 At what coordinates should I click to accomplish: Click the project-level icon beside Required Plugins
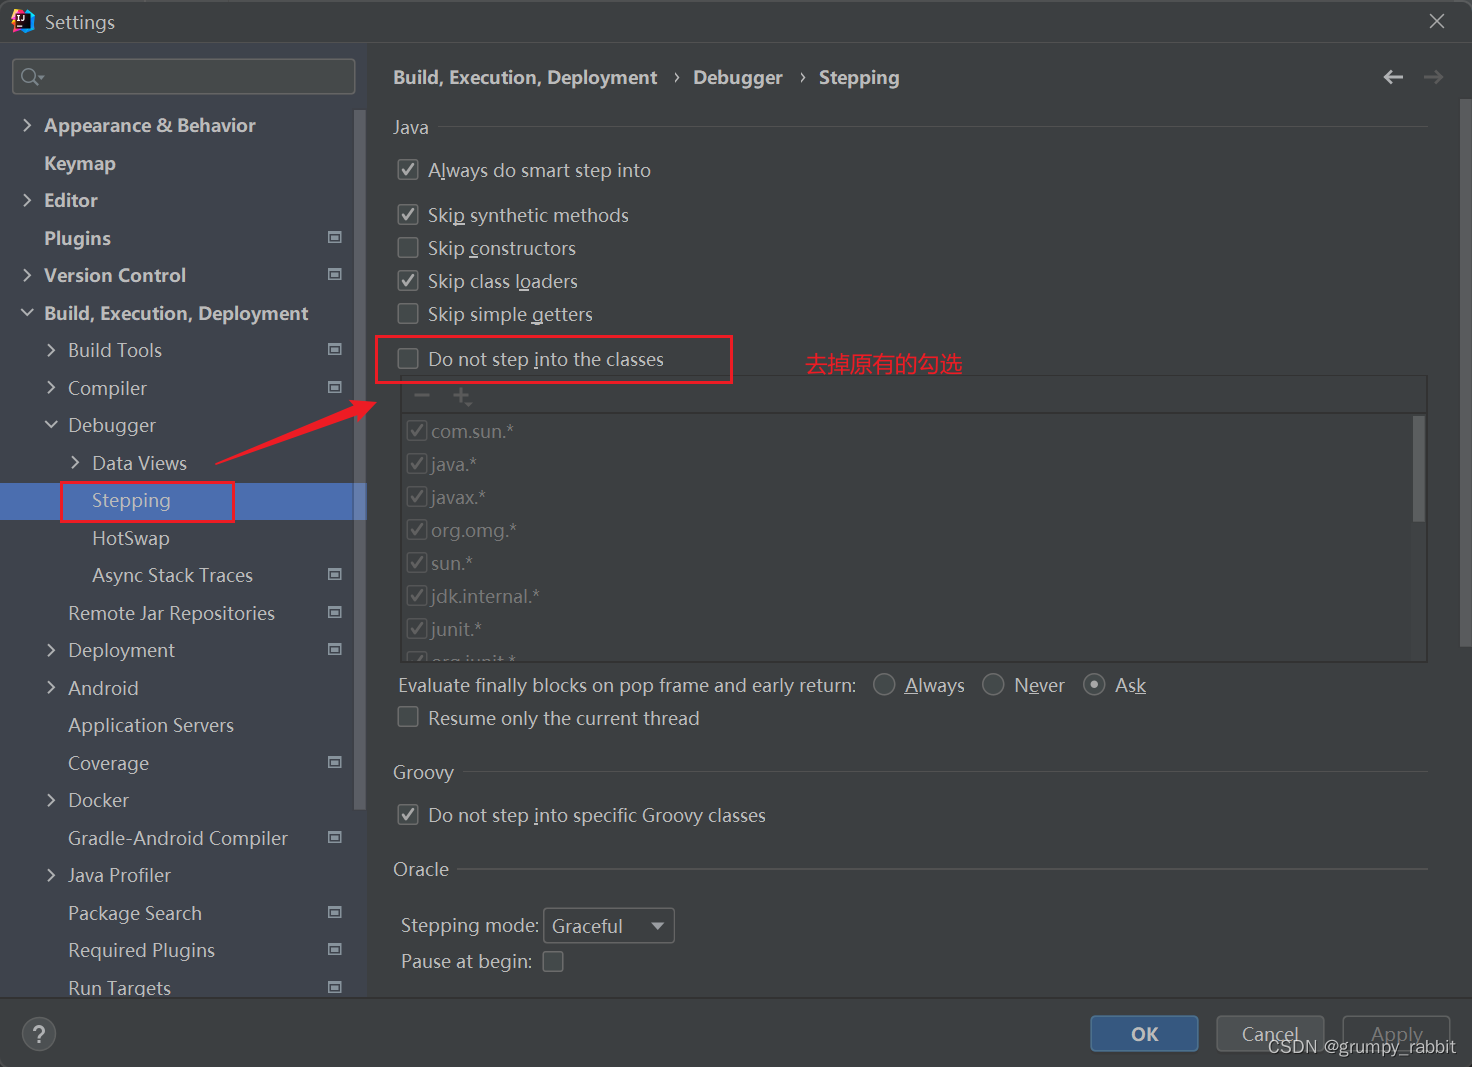tap(335, 949)
